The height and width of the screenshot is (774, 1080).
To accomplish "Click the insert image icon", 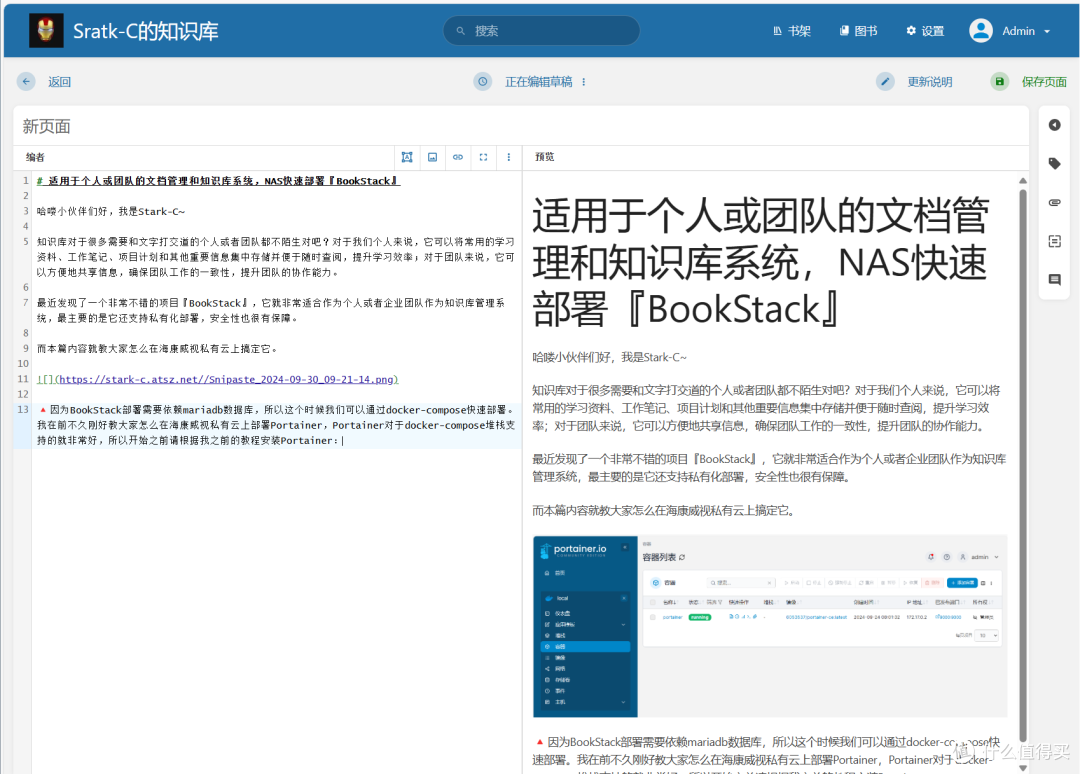I will (433, 157).
